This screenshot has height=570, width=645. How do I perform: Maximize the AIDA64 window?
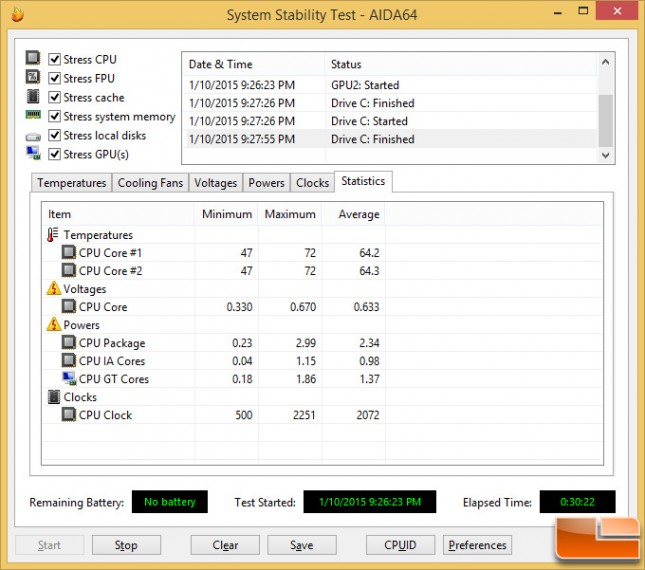click(x=583, y=11)
